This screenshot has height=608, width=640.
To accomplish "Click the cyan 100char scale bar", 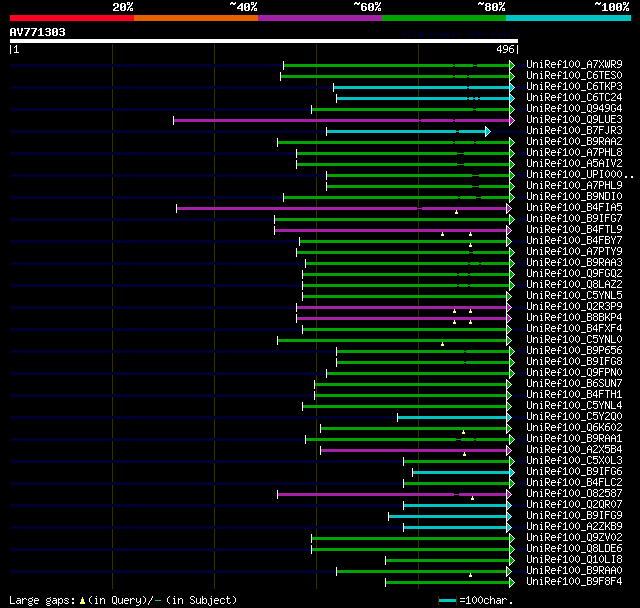I will tap(448, 600).
